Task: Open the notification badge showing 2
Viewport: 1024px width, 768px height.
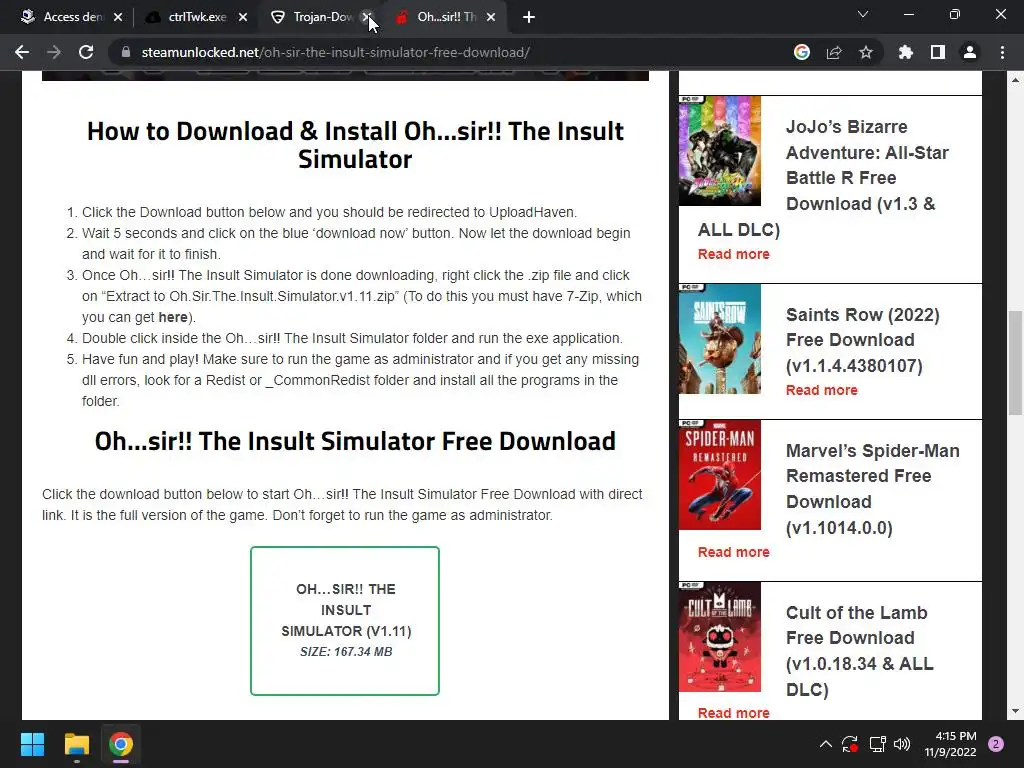Action: coord(996,744)
